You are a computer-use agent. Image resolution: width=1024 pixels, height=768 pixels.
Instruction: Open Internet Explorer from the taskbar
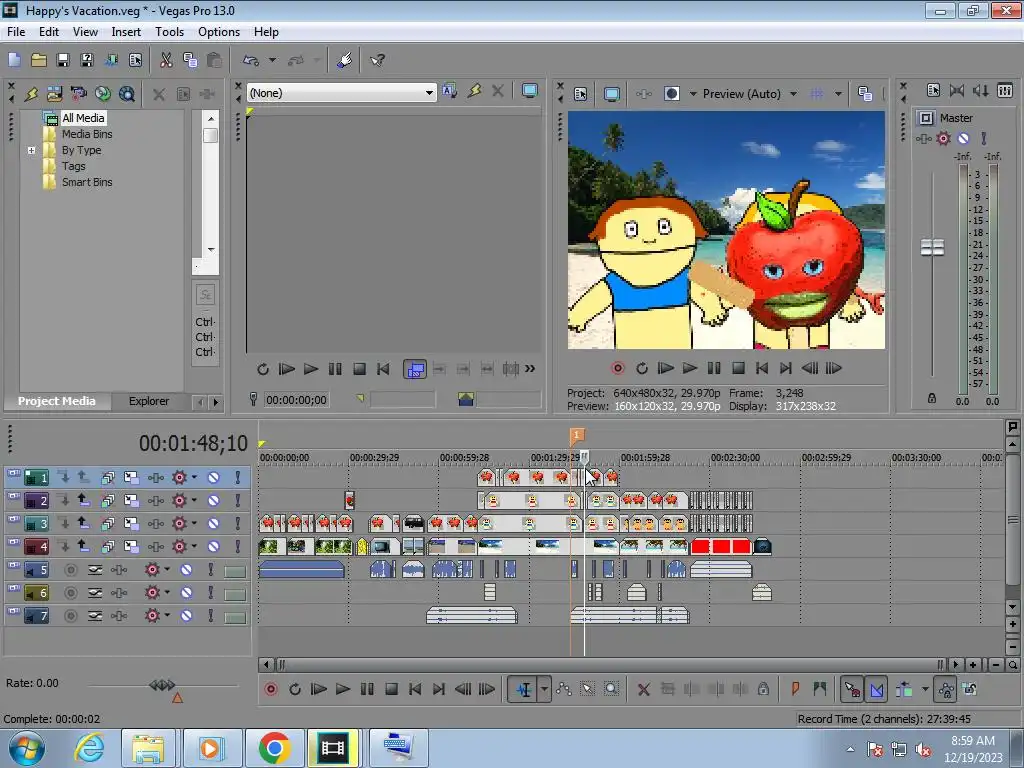coord(89,748)
